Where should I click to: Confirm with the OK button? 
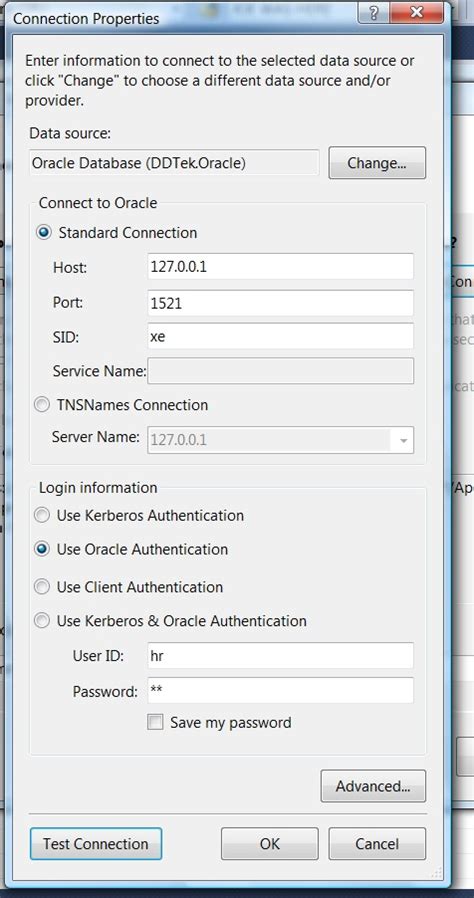click(270, 844)
